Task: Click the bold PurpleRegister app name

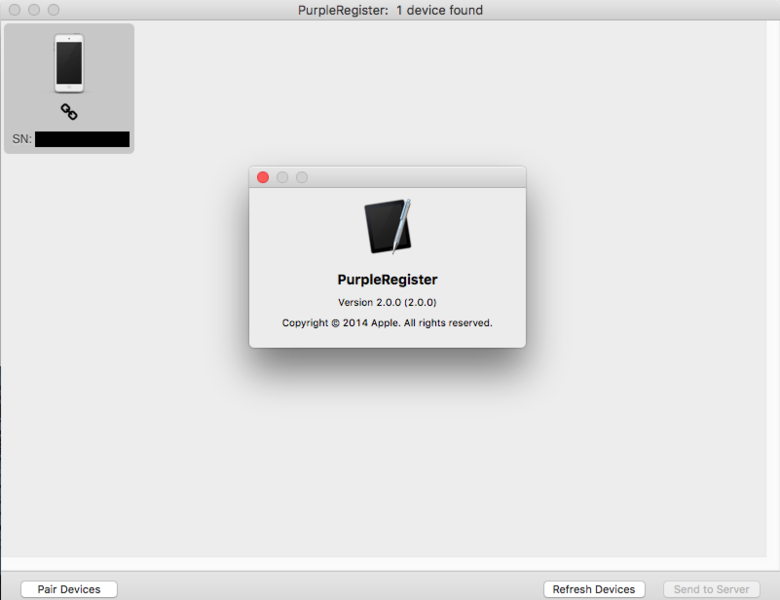Action: click(387, 280)
